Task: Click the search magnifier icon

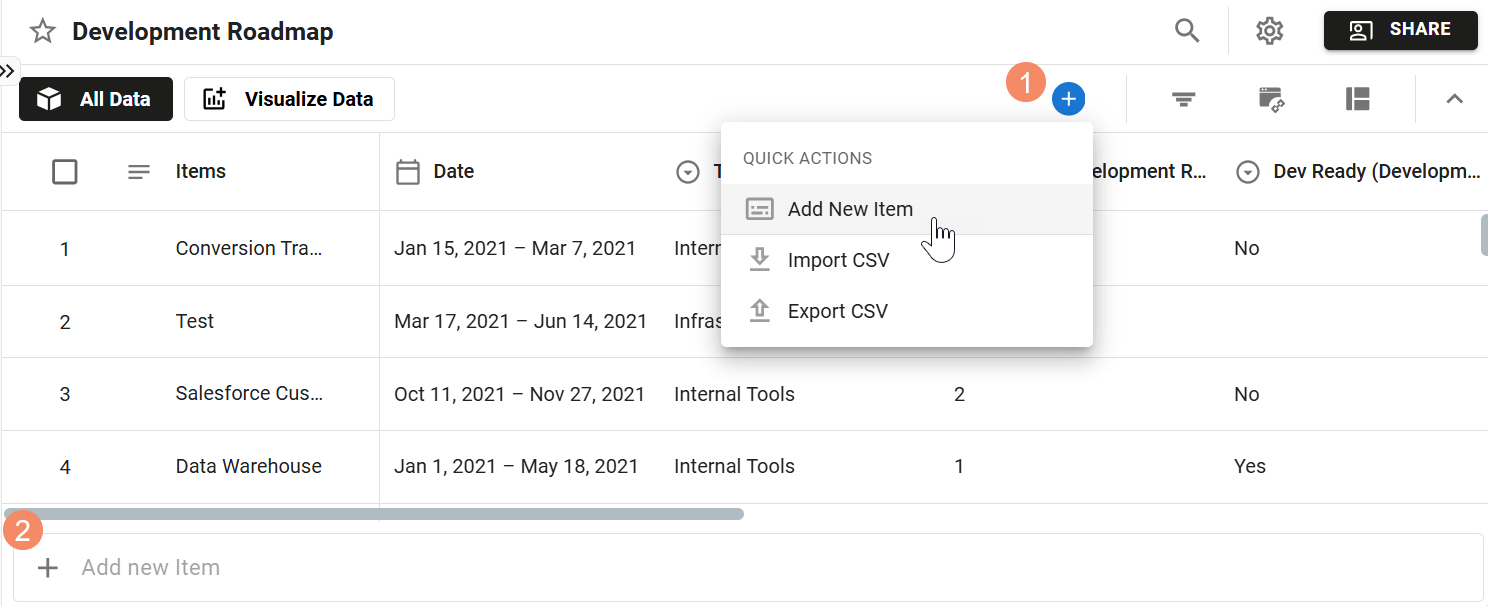Action: pos(1187,30)
